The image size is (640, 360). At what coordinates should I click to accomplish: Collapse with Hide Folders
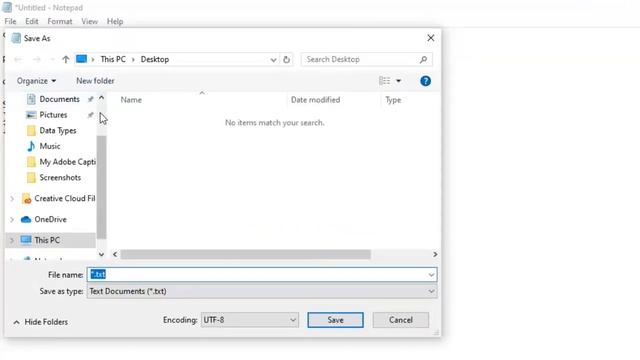click(x=41, y=322)
